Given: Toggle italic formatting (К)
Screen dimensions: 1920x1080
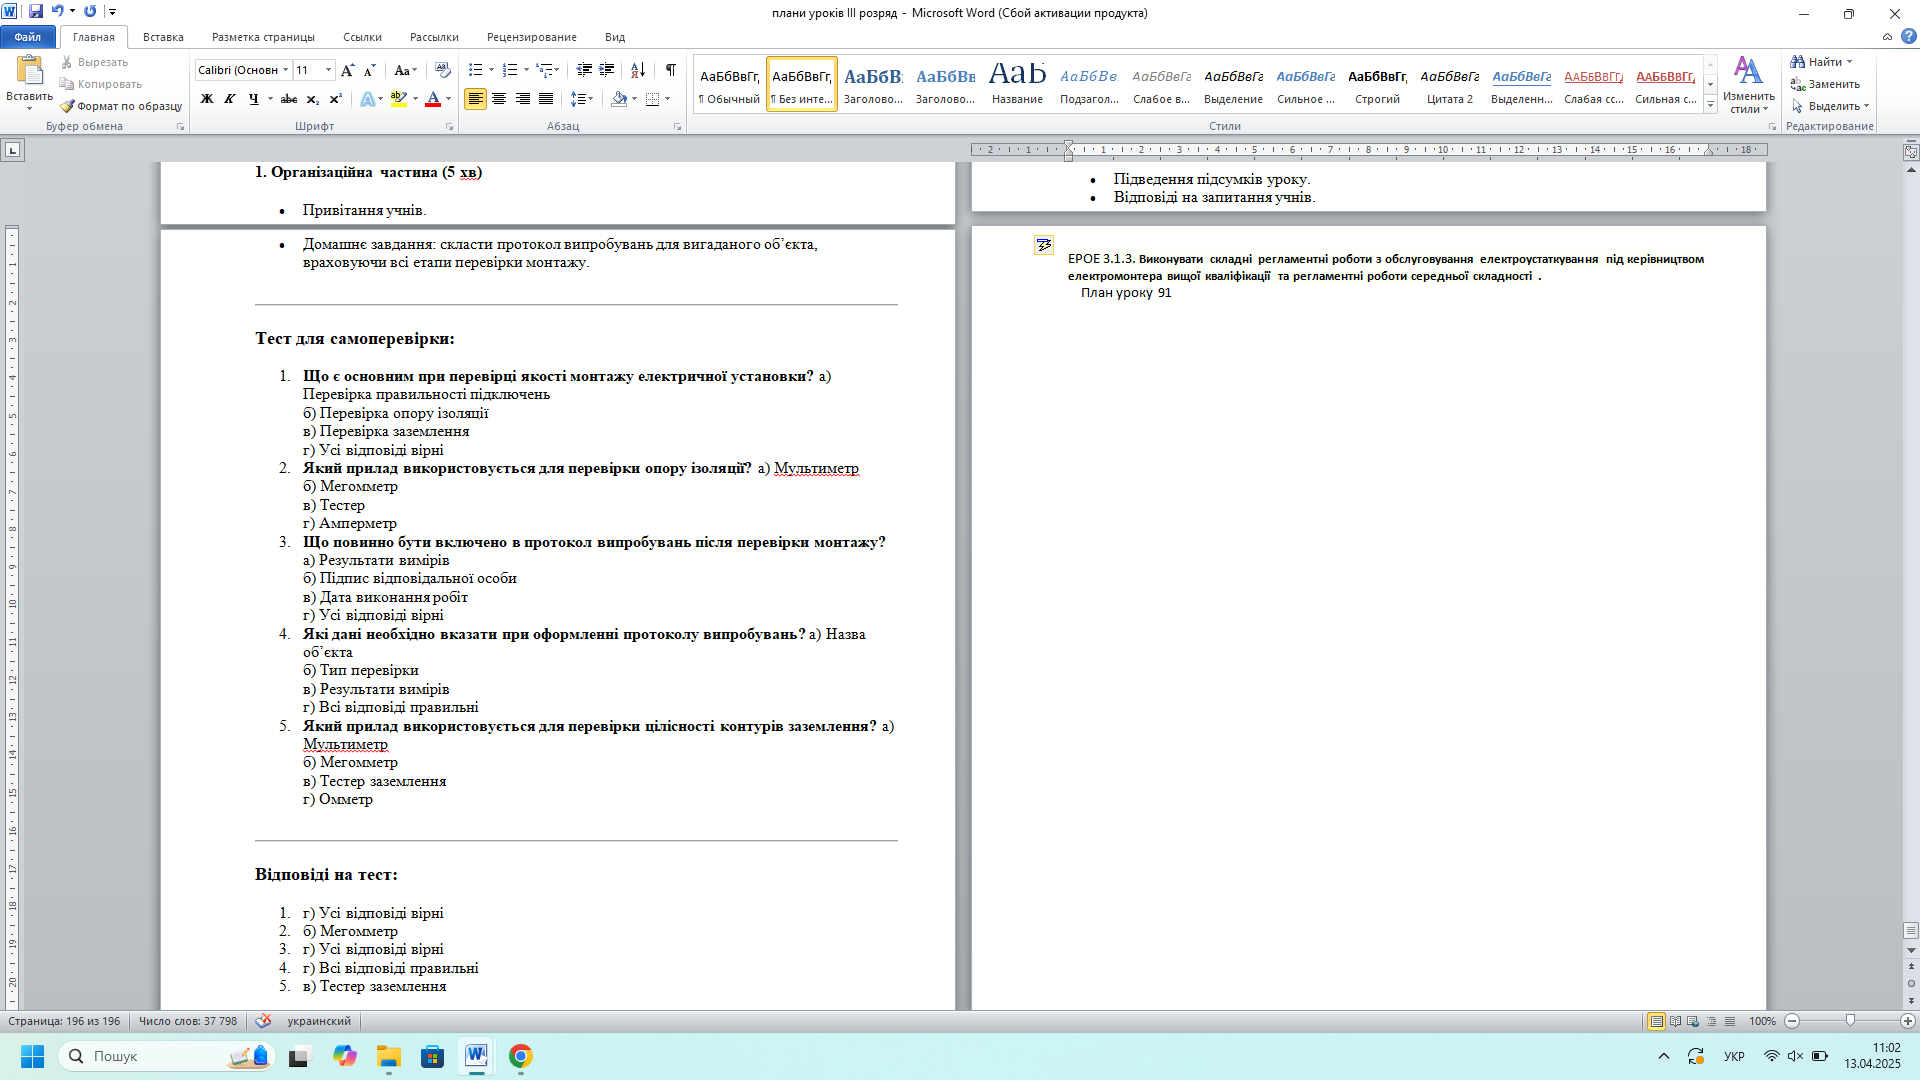Looking at the screenshot, I should [x=230, y=99].
